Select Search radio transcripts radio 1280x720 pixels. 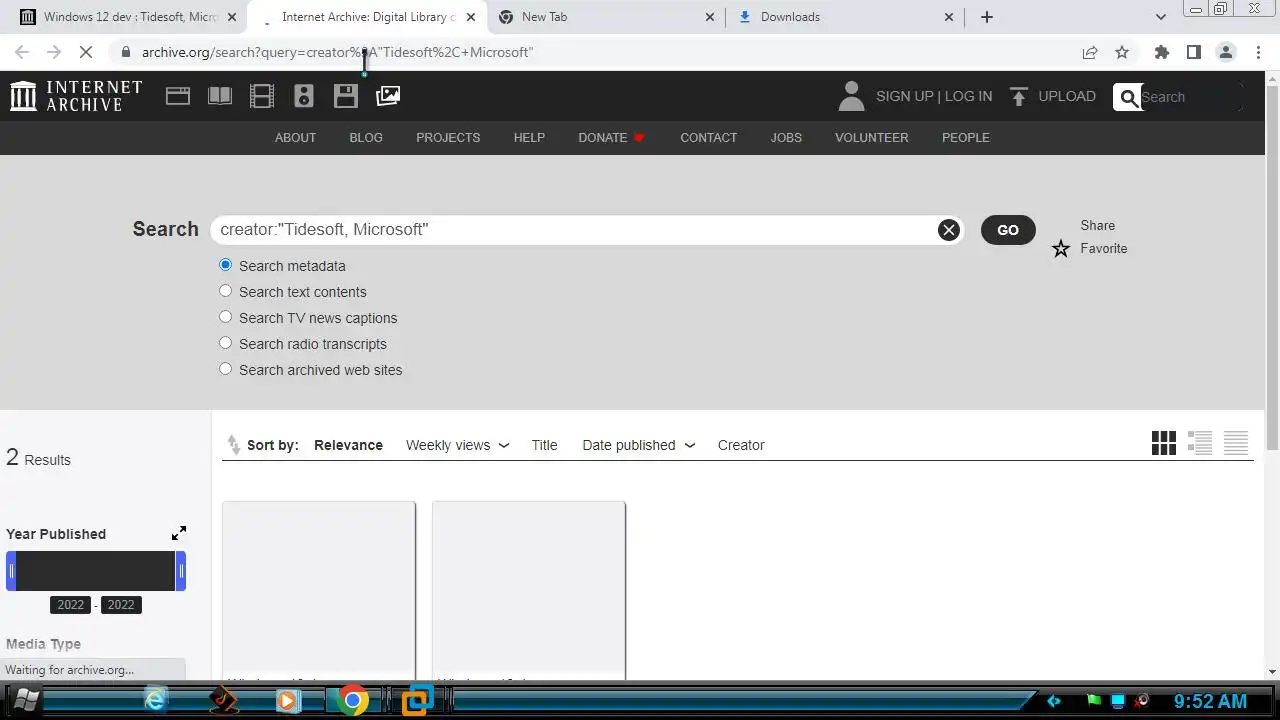[225, 343]
